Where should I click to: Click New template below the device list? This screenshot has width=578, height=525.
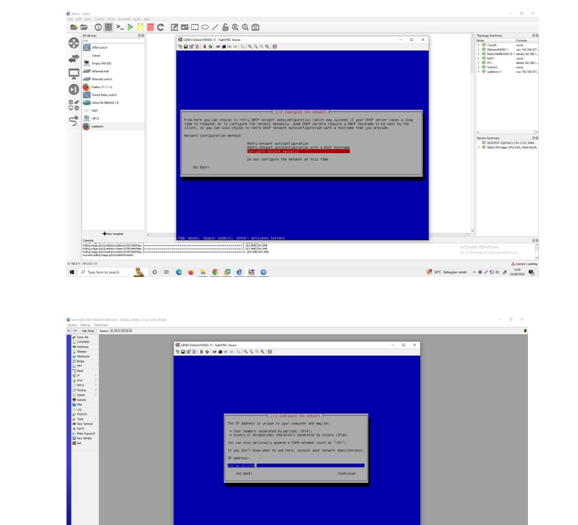click(113, 234)
